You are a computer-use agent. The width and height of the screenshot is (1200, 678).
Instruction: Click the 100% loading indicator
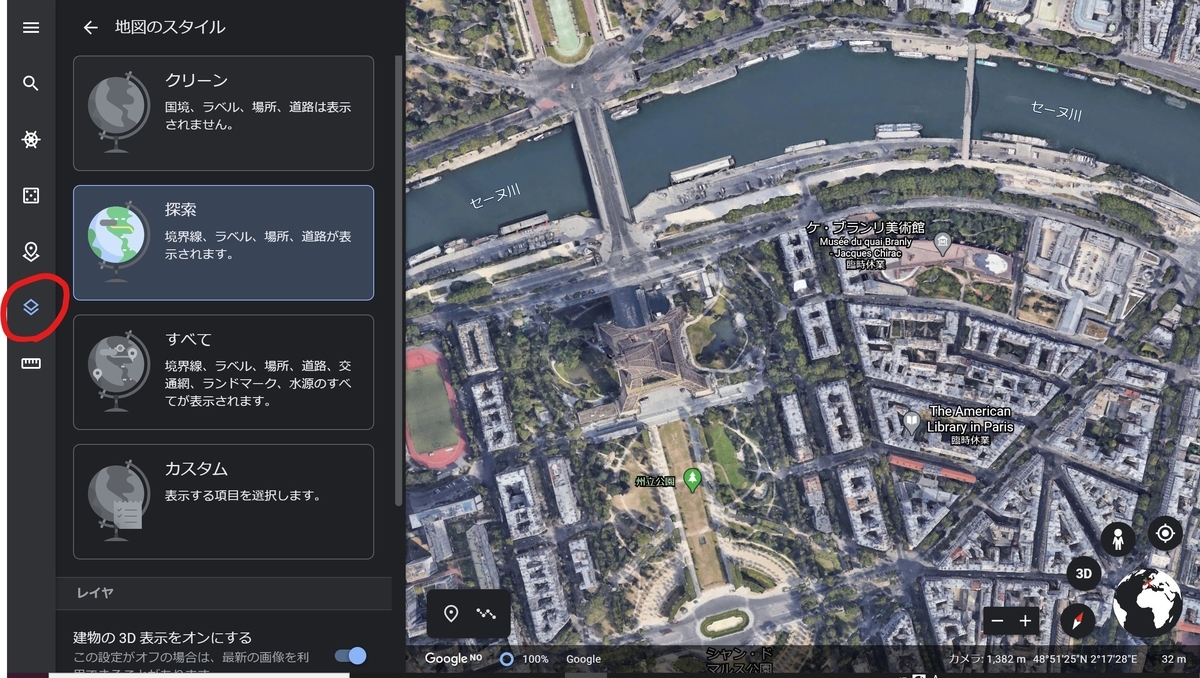524,659
